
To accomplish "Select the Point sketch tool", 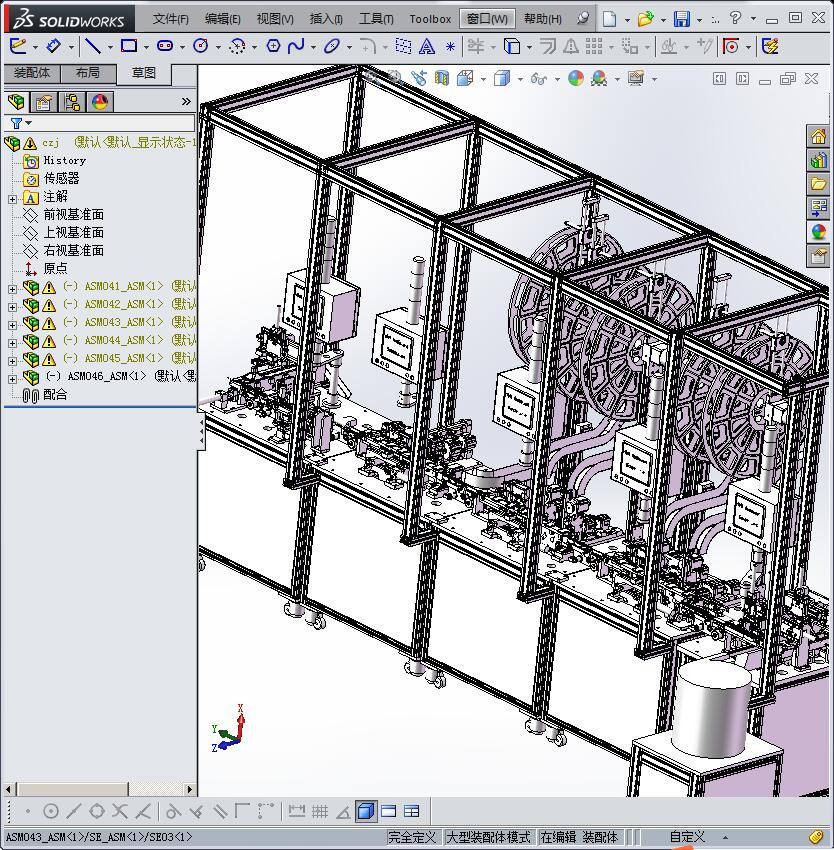I will 450,47.
